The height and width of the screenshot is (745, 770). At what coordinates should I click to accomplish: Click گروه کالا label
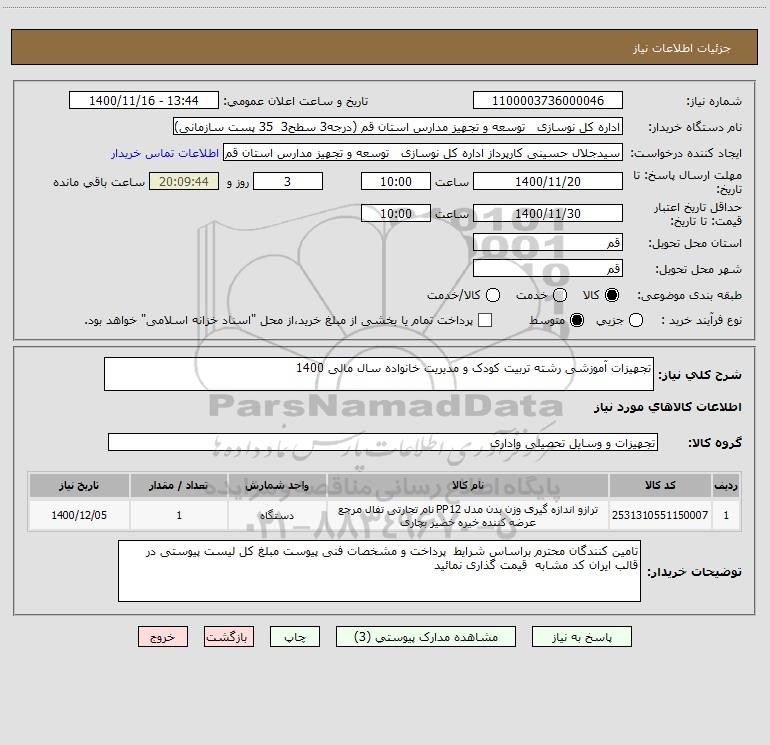tap(715, 443)
